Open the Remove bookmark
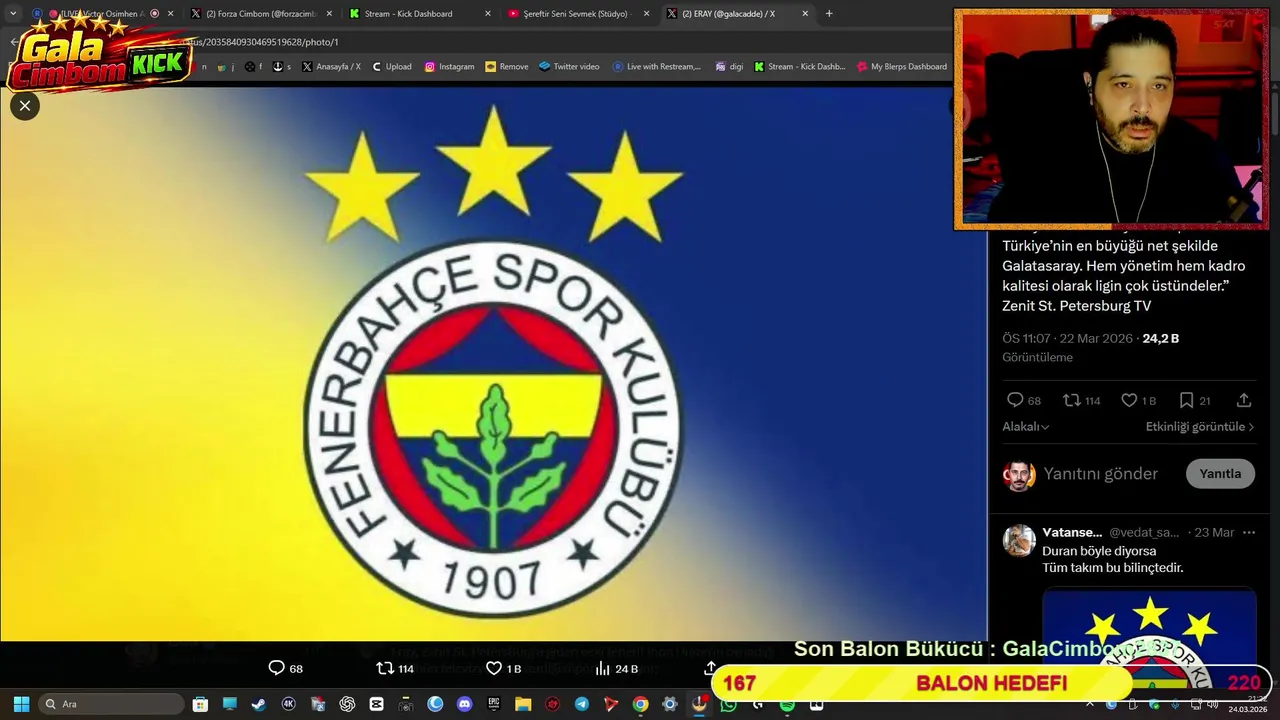Image resolution: width=1280 pixels, height=720 pixels. point(507,66)
